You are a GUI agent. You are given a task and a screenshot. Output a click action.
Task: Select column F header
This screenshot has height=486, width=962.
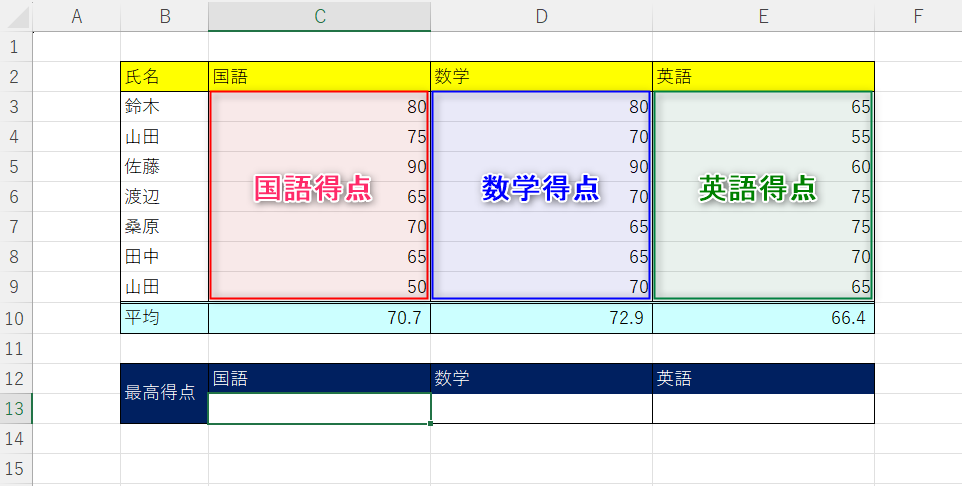[918, 16]
